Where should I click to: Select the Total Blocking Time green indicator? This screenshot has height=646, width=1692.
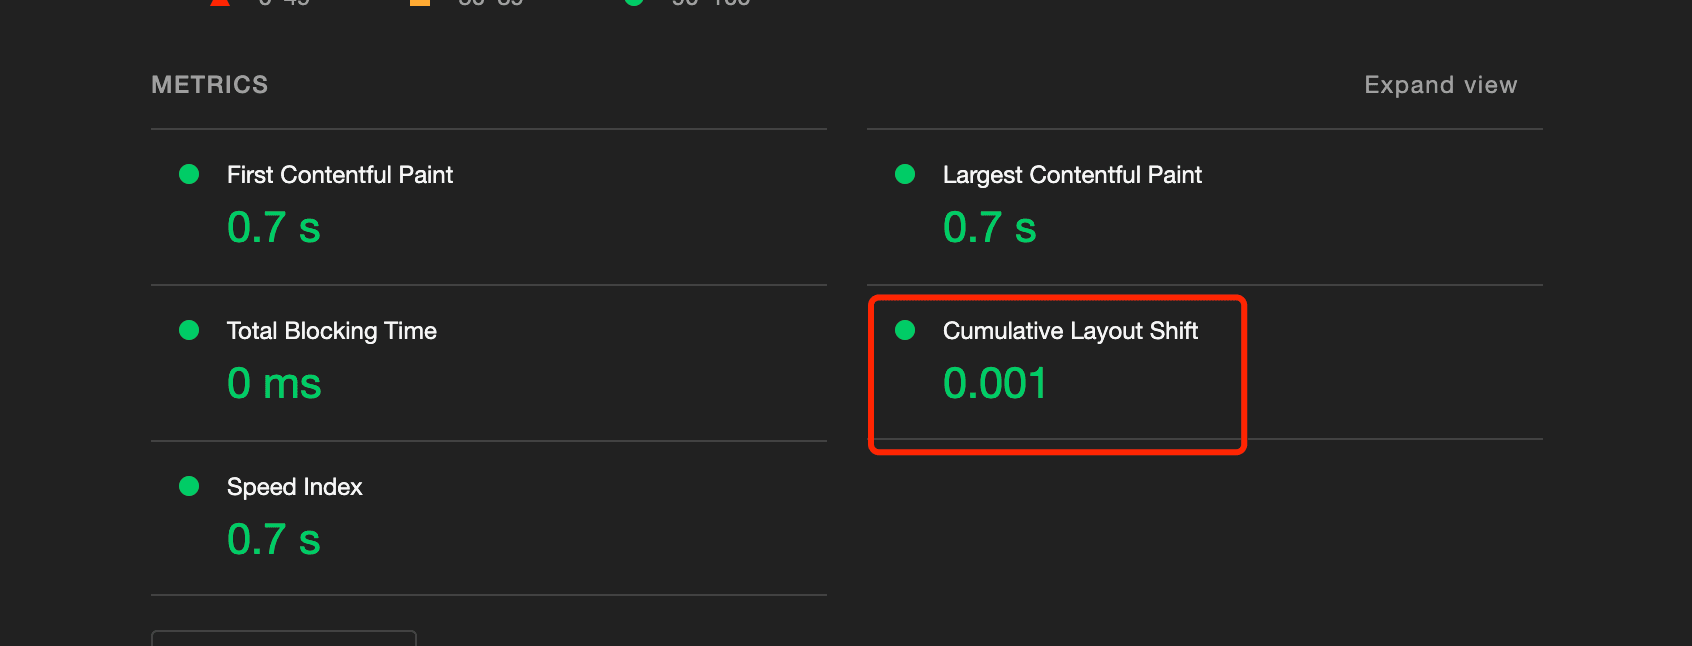coord(189,330)
